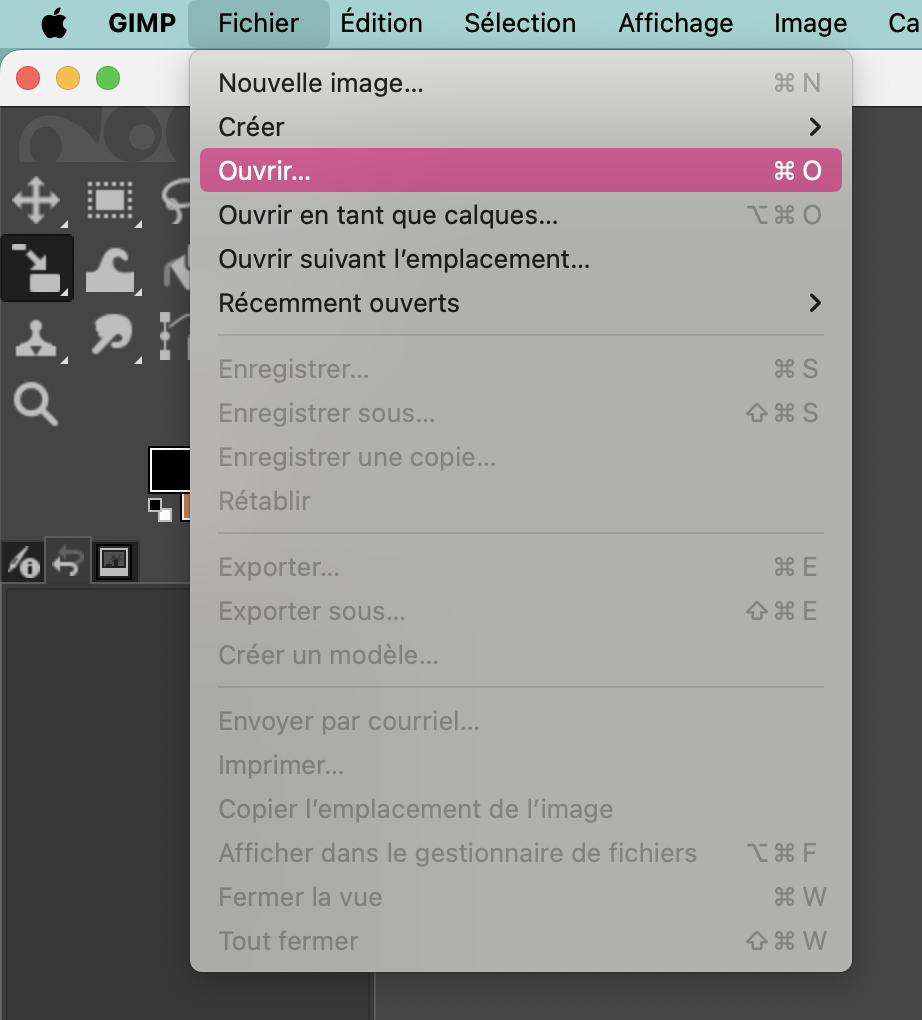Open the black foreground color swatch
The height and width of the screenshot is (1020, 922).
pyautogui.click(x=170, y=469)
